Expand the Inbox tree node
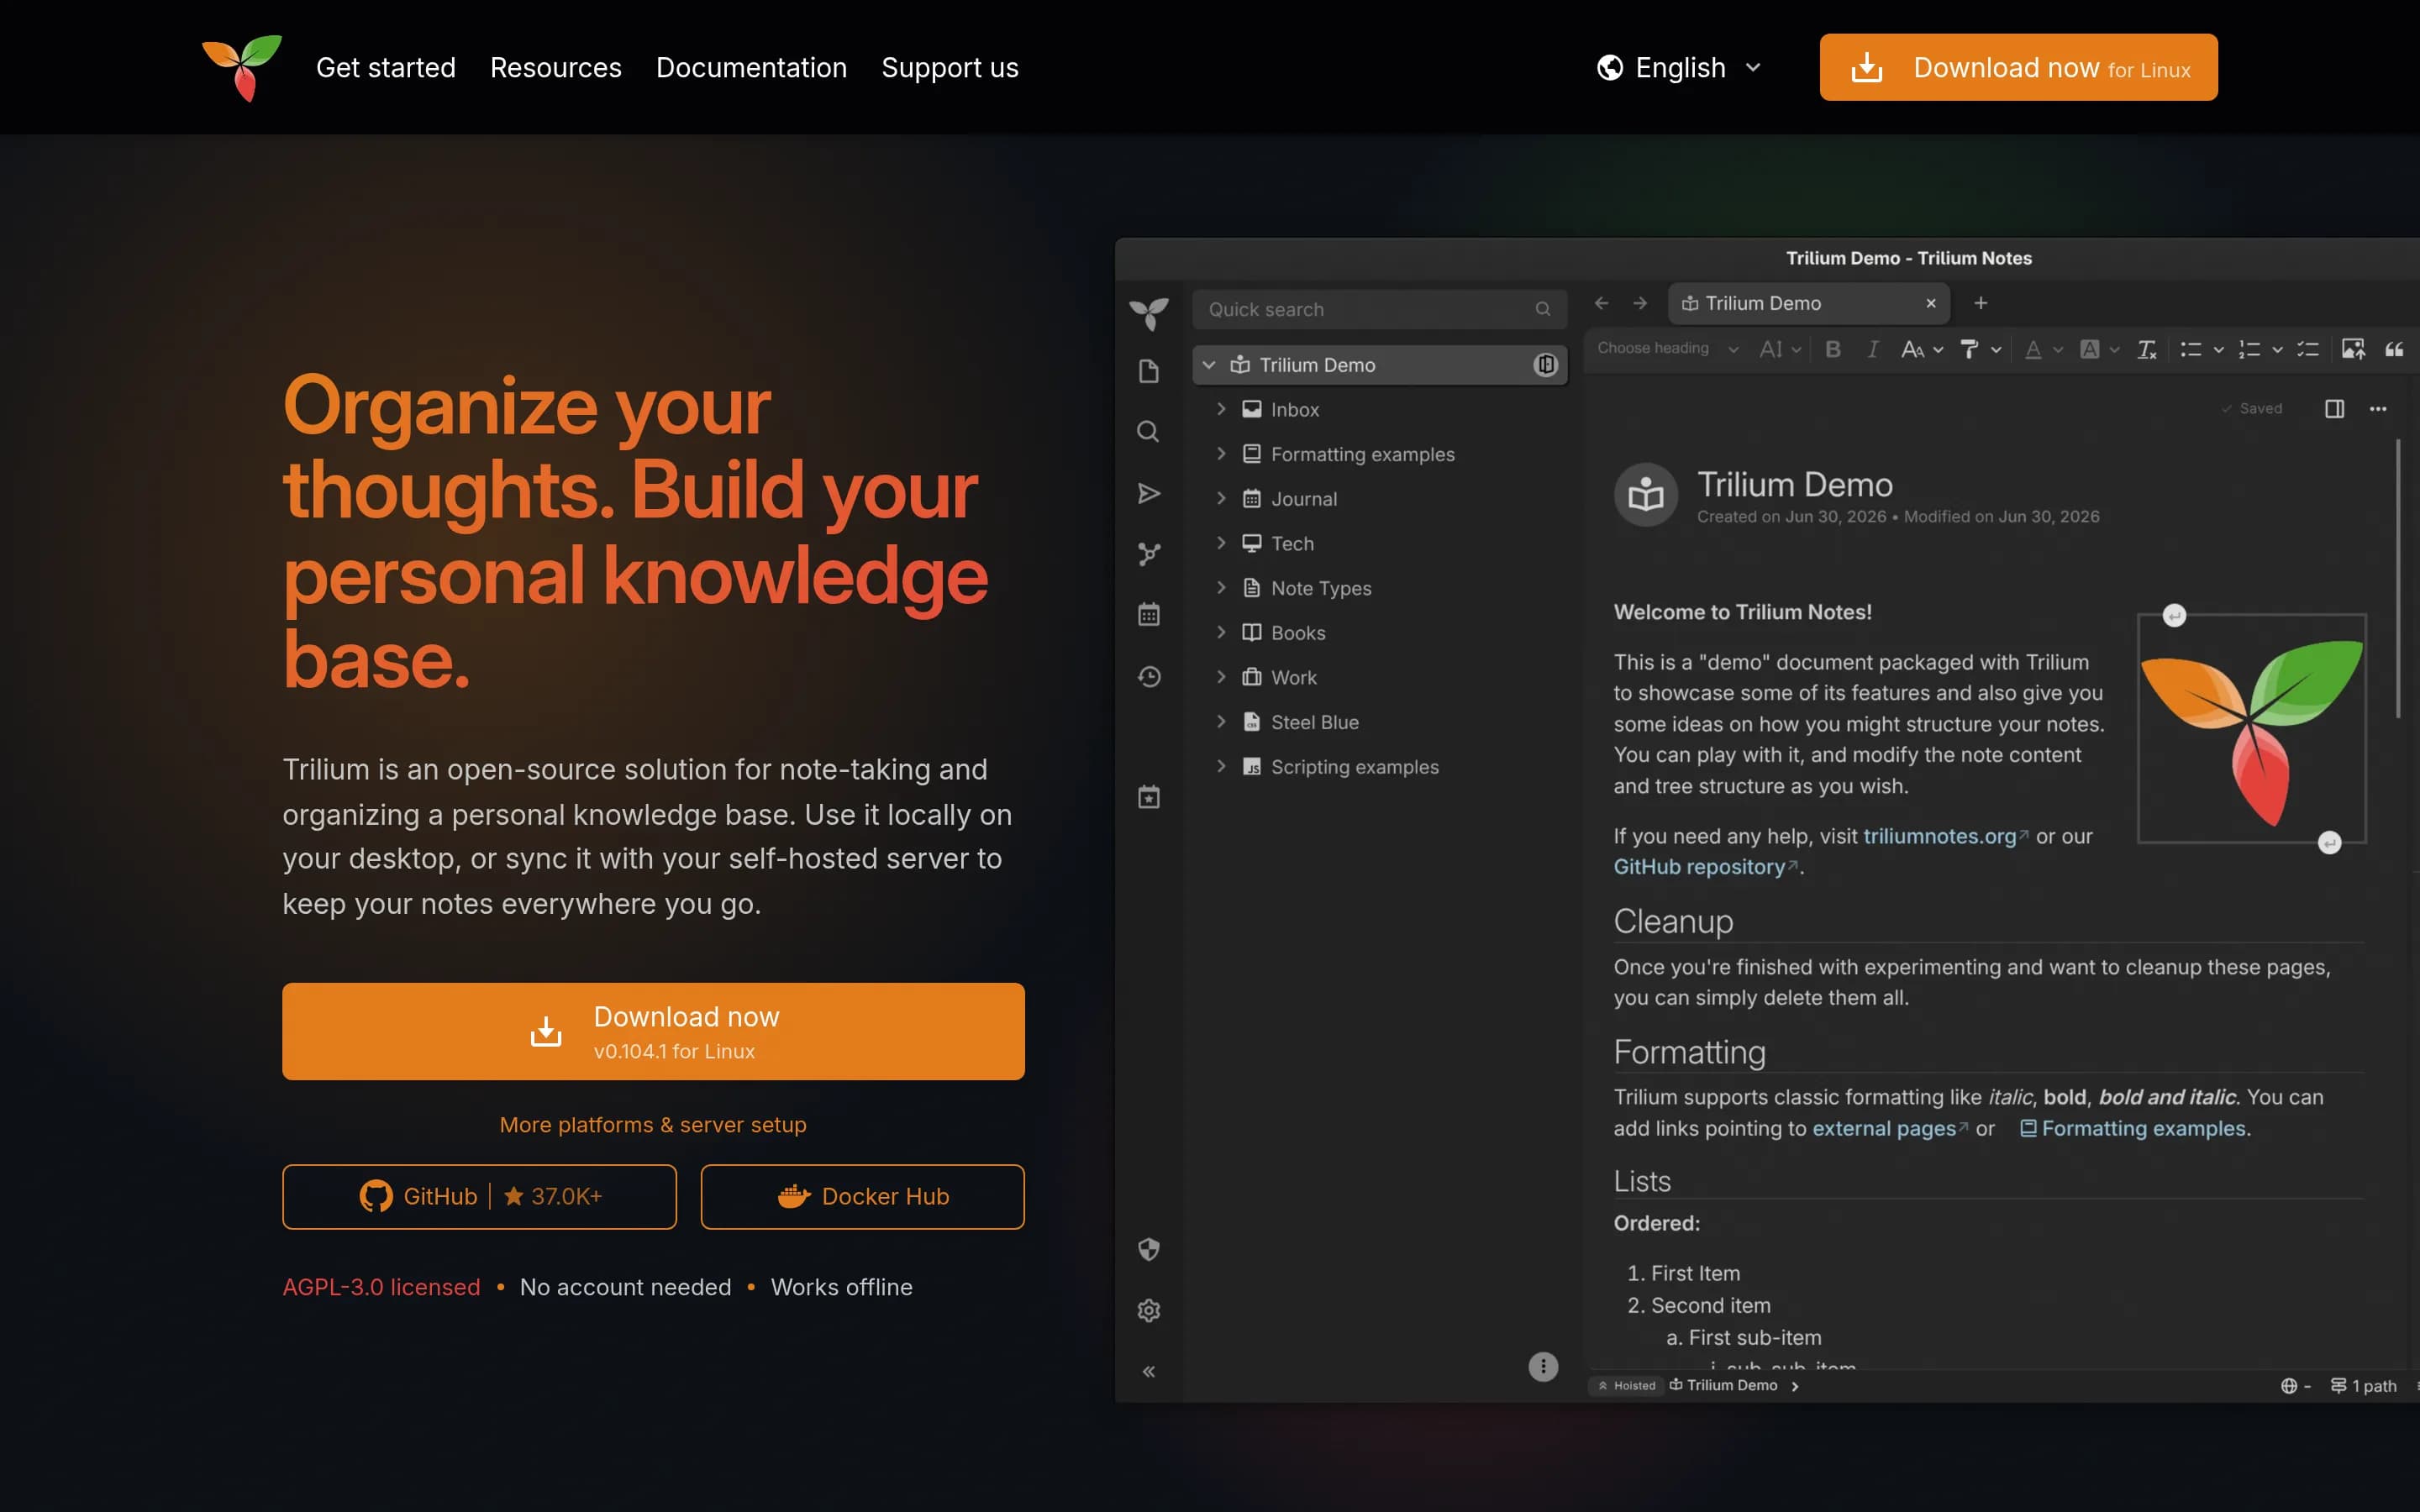Image resolution: width=2420 pixels, height=1512 pixels. 1221,409
